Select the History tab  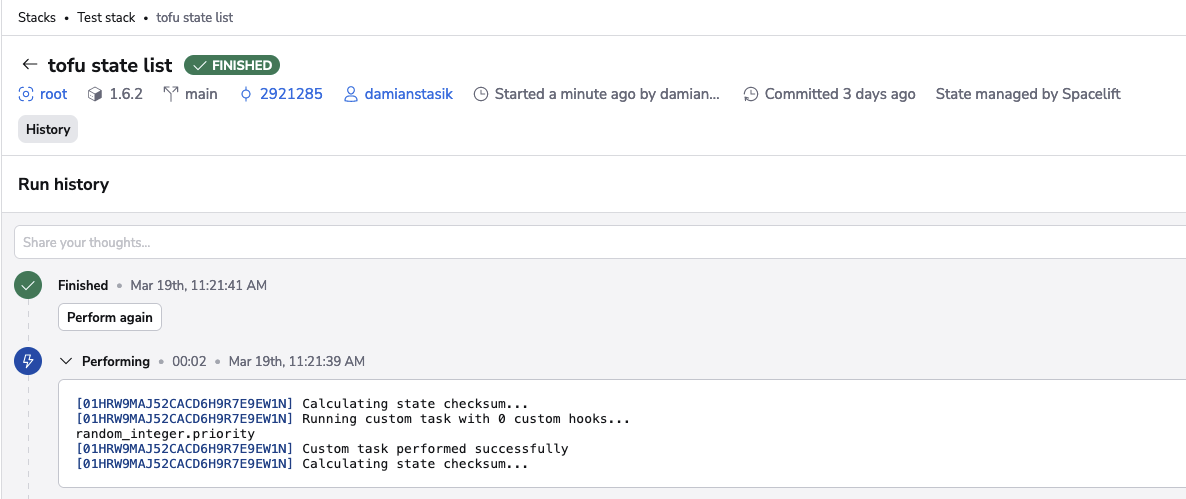pyautogui.click(x=48, y=129)
